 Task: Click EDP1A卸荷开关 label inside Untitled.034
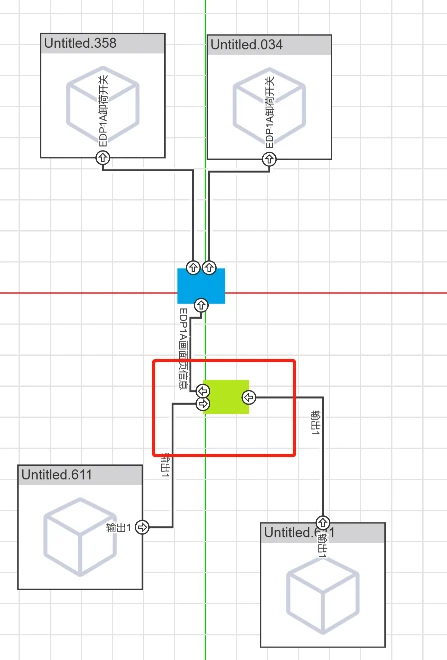pyautogui.click(x=270, y=112)
